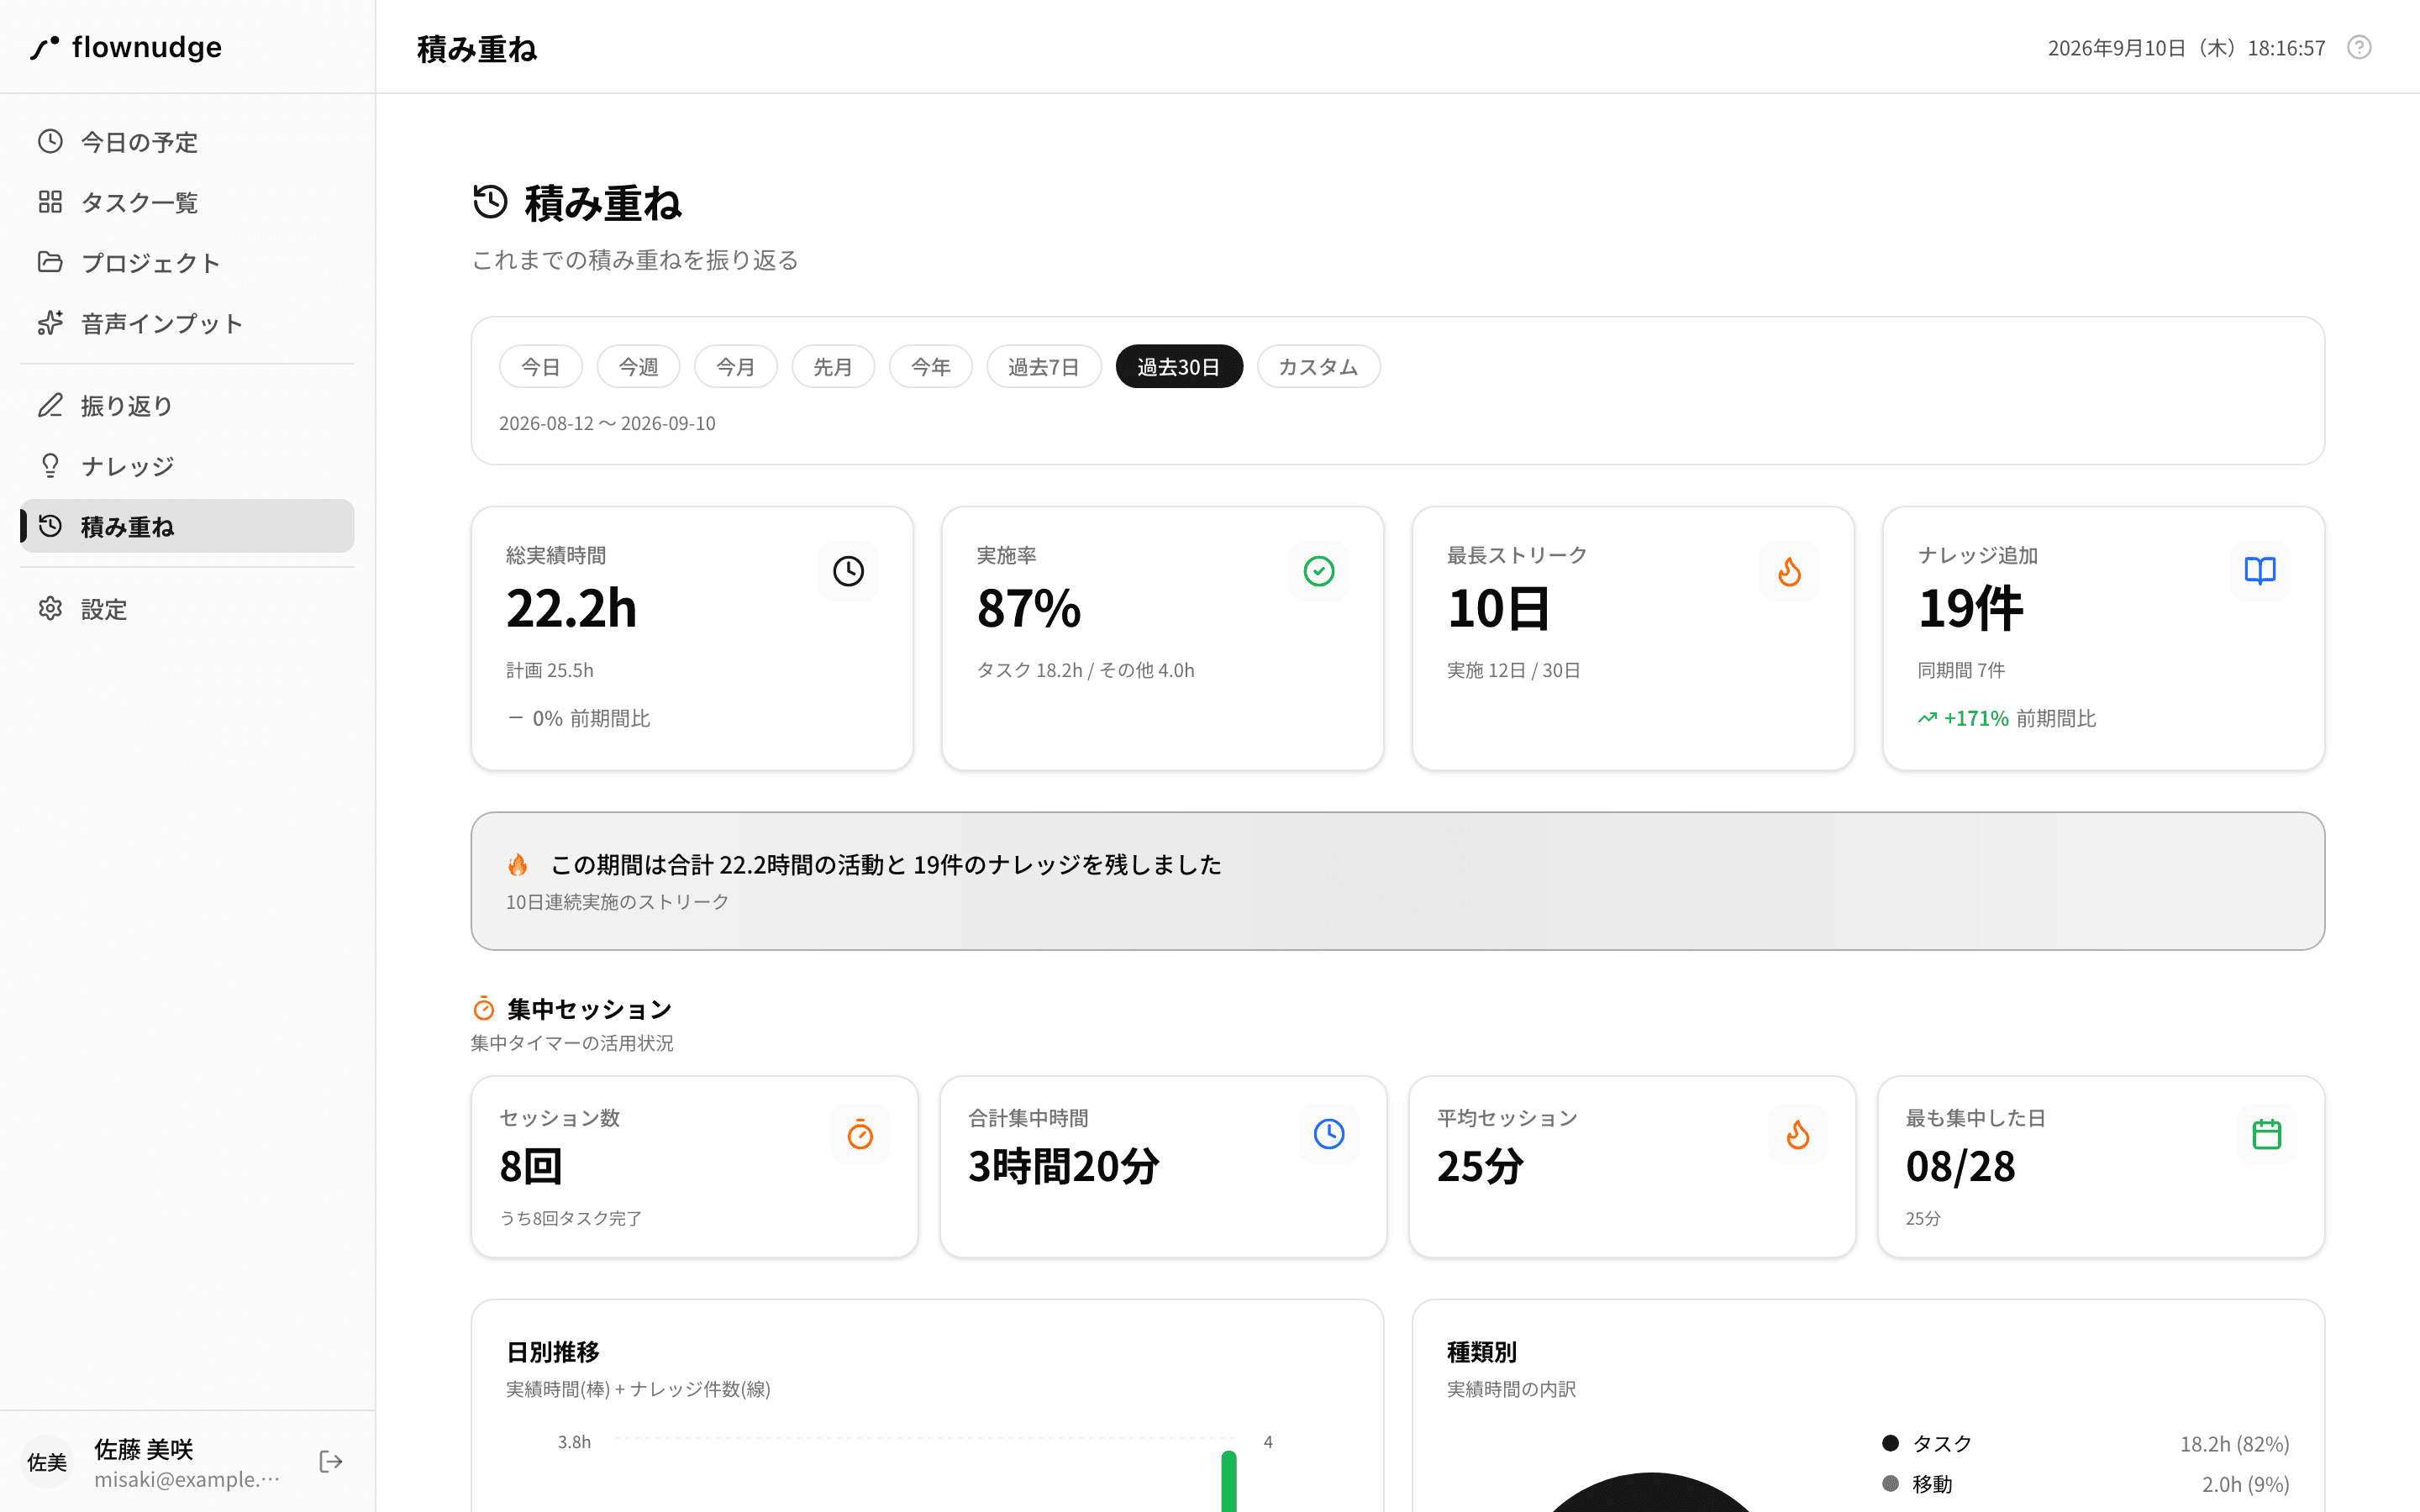Select the 今年 period filter
This screenshot has width=2420, height=1512.
click(931, 366)
